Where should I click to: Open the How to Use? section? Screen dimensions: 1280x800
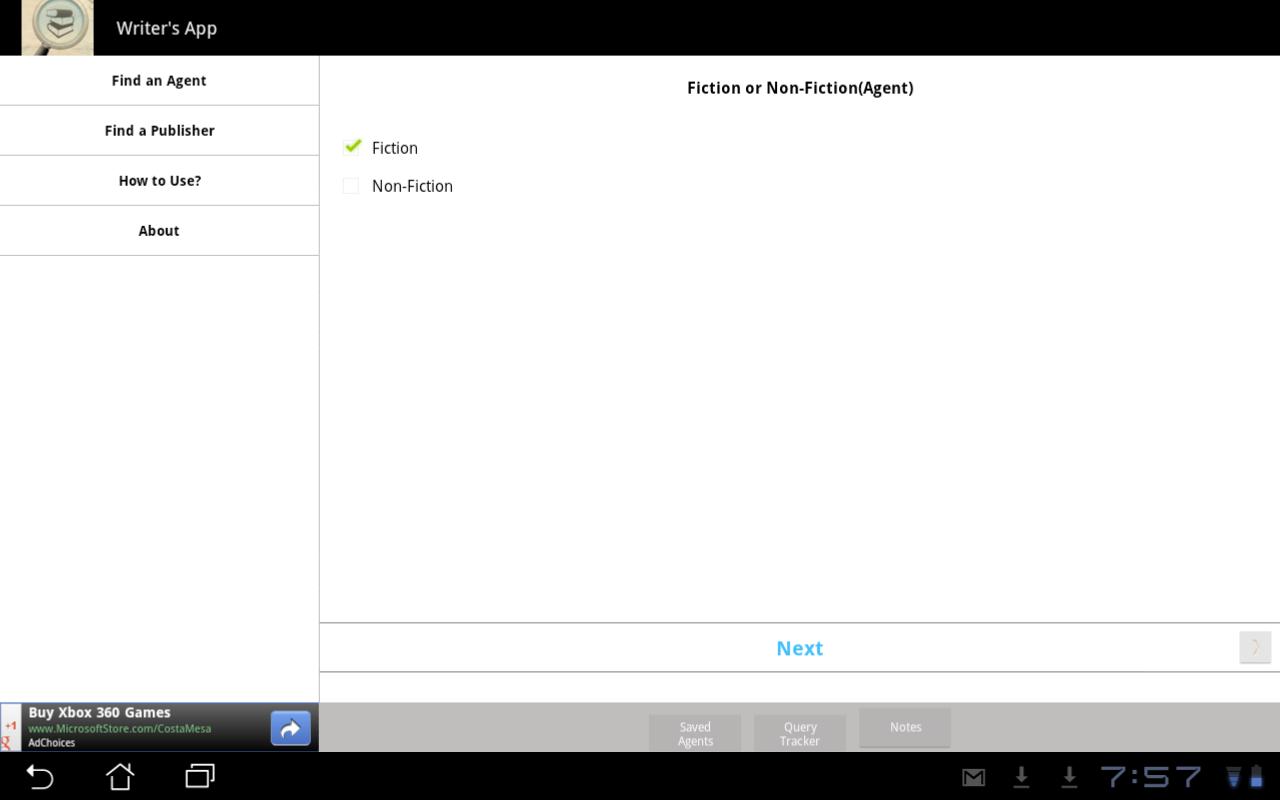click(x=159, y=181)
